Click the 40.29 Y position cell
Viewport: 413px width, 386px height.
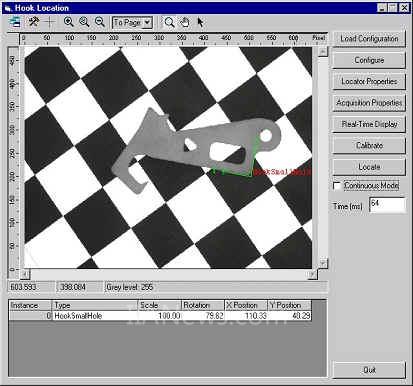[x=289, y=316]
